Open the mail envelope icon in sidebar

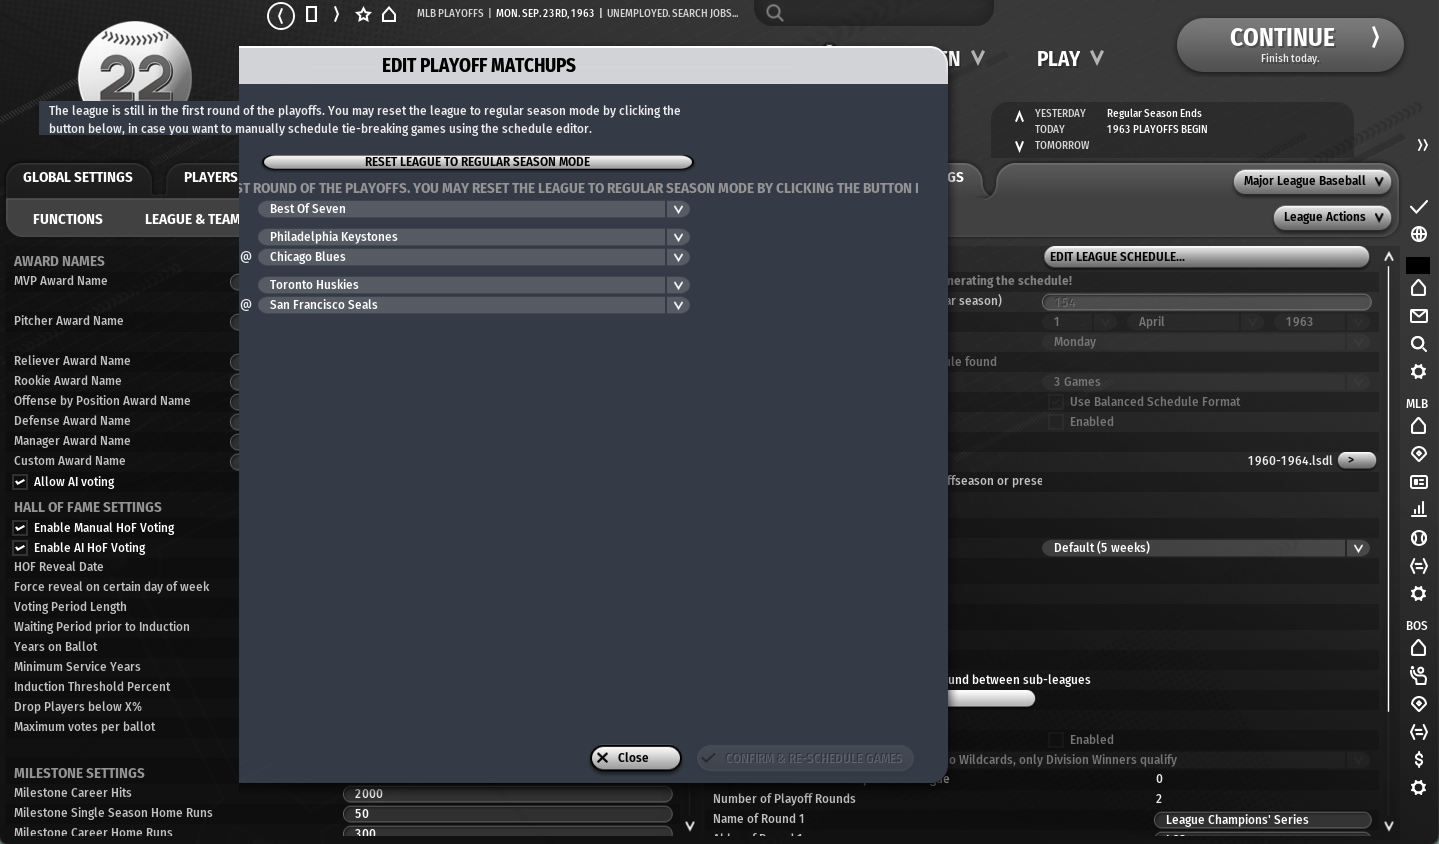pyautogui.click(x=1418, y=316)
